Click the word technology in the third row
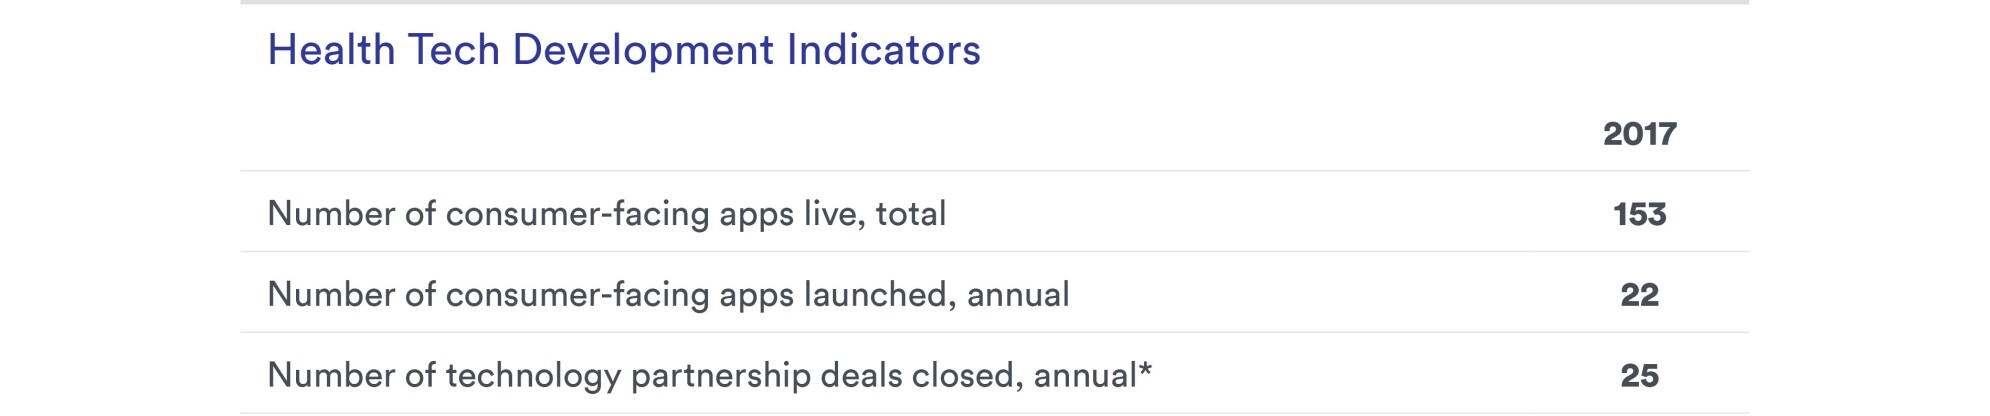 click(533, 377)
